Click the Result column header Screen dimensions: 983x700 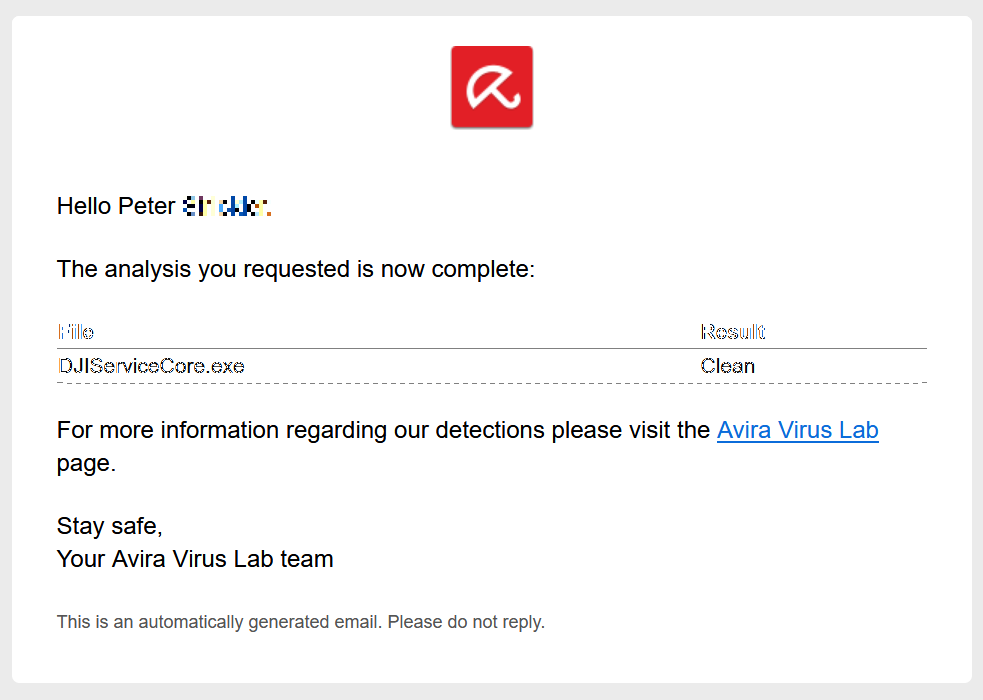732,332
